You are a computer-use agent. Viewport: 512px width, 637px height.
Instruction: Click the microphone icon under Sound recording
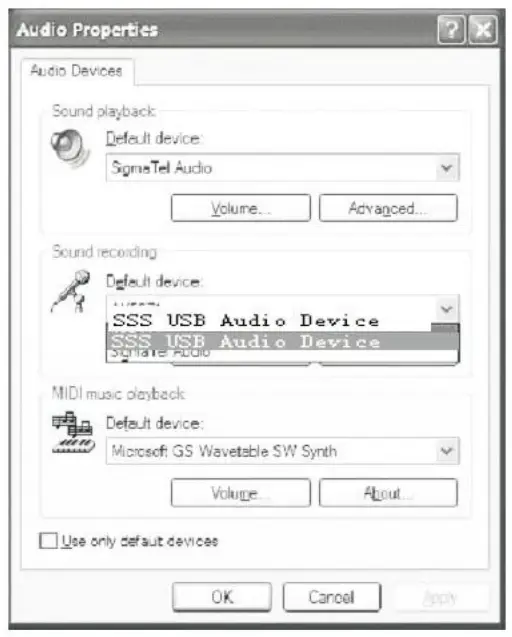pyautogui.click(x=71, y=291)
